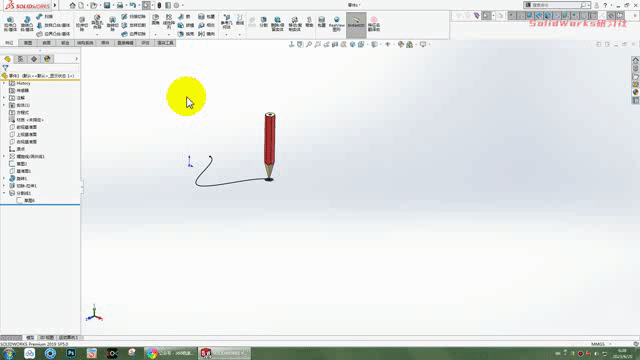Open Photoshop from the Windows taskbar

point(71,353)
